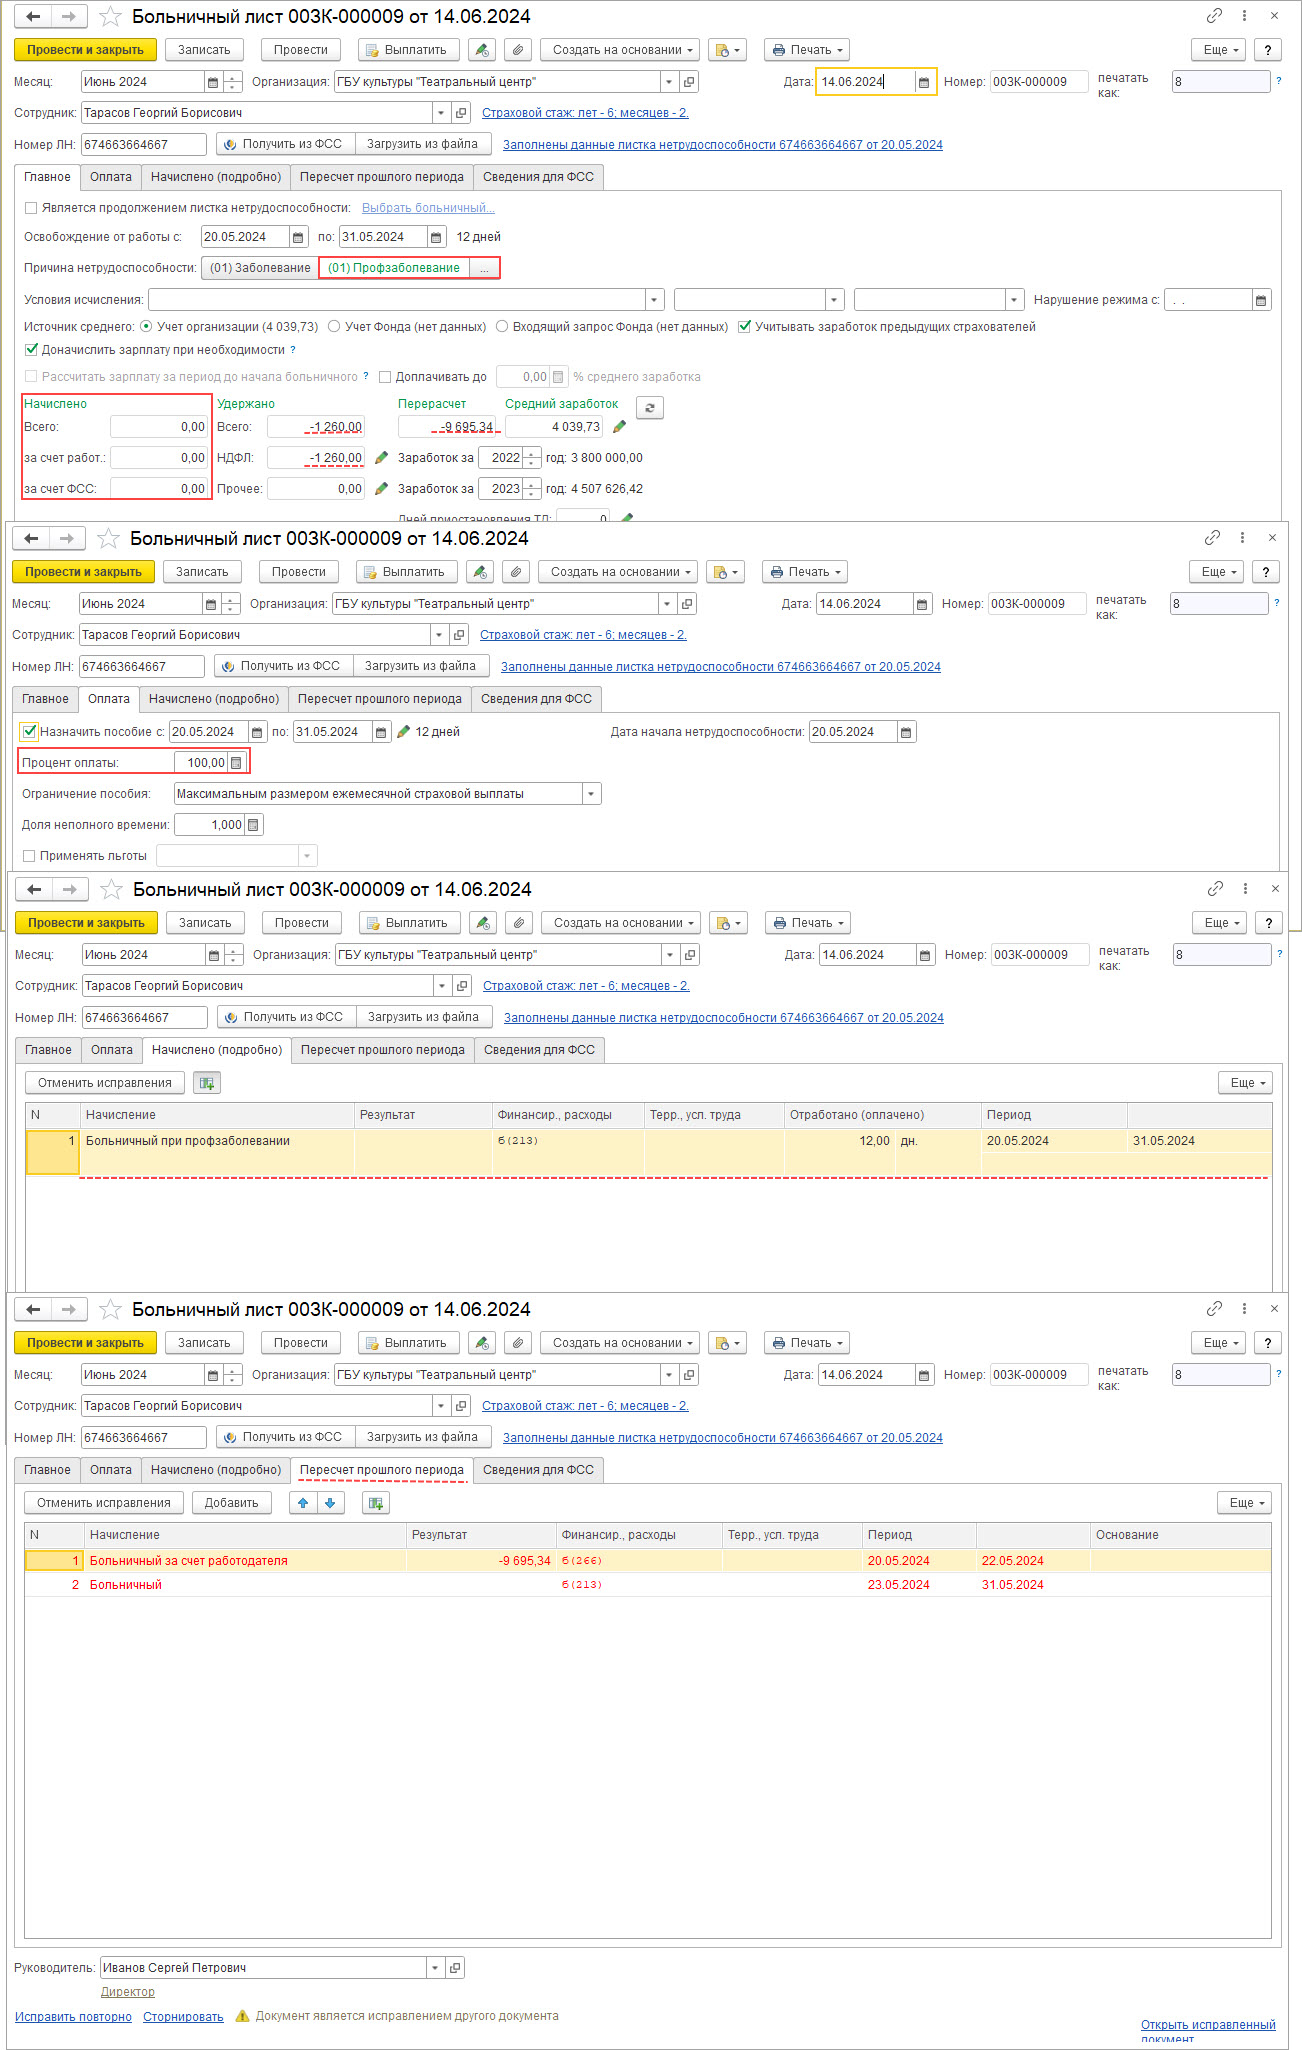Open the calculator in the Доля неполного времени field
The height and width of the screenshot is (2050, 1302).
coord(253,825)
